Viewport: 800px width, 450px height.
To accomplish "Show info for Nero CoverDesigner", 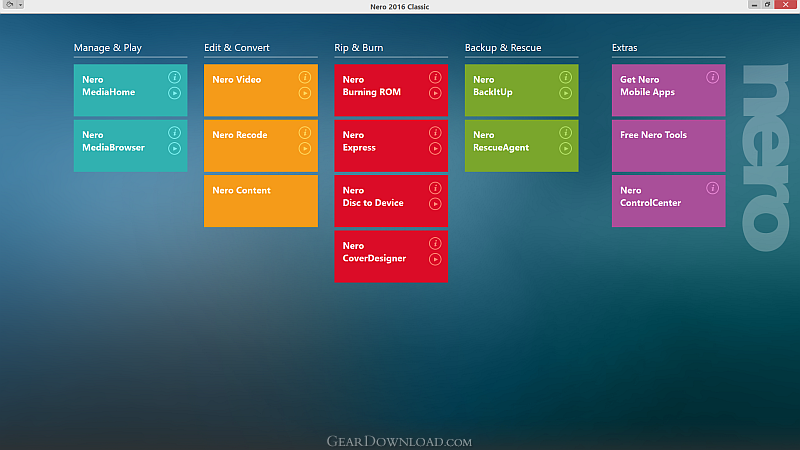I will [435, 243].
